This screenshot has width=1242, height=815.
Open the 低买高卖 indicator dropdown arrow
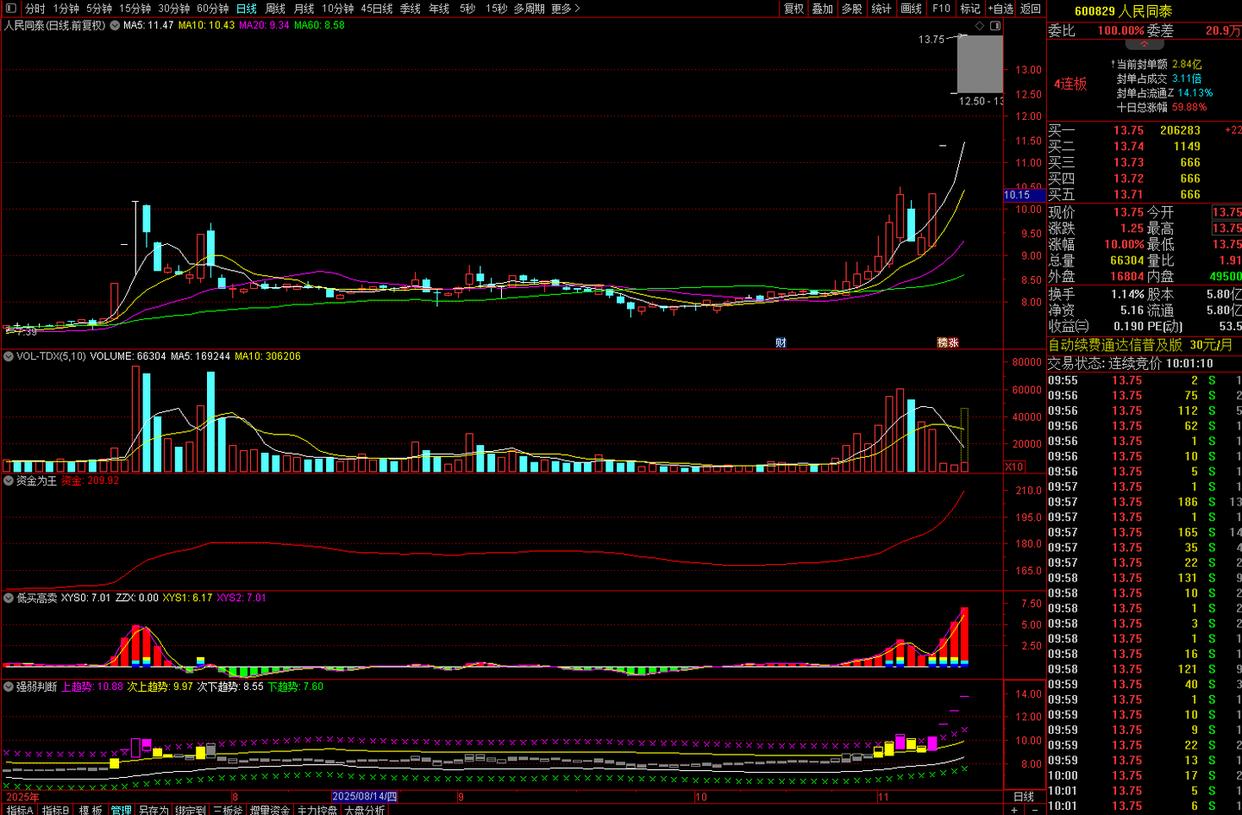pyautogui.click(x=9, y=597)
